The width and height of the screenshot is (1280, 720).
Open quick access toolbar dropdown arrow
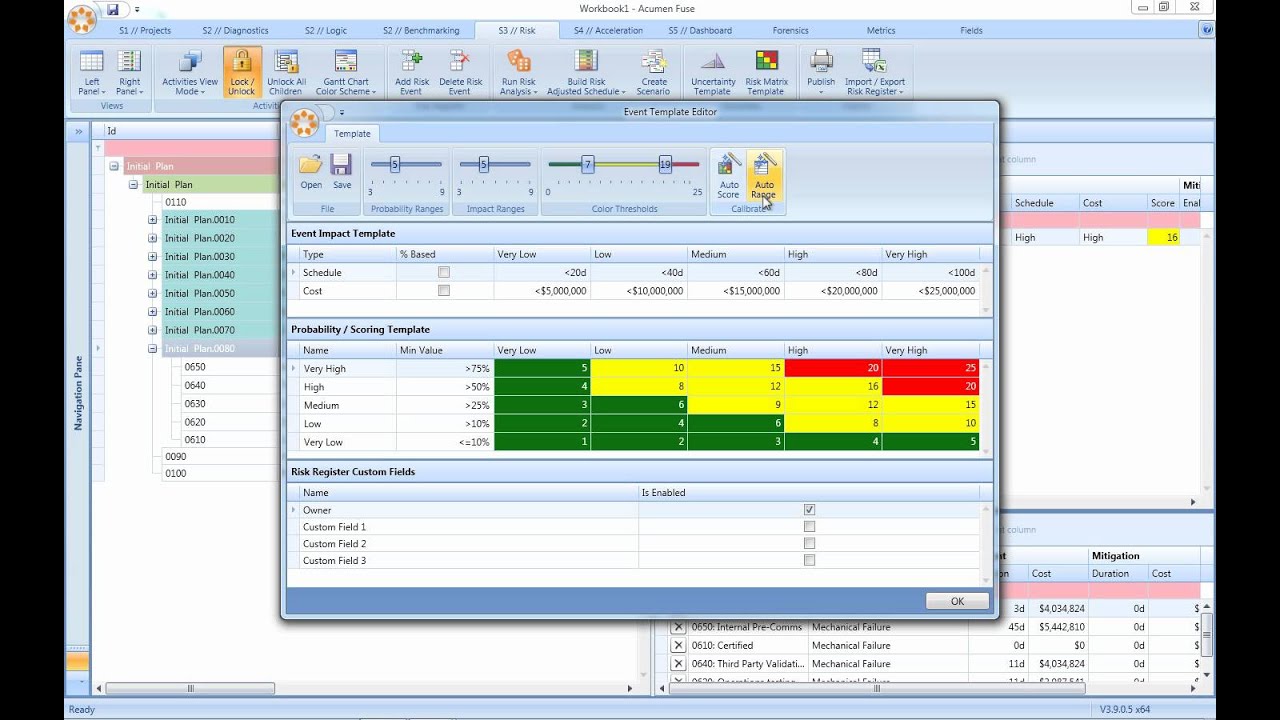point(137,10)
